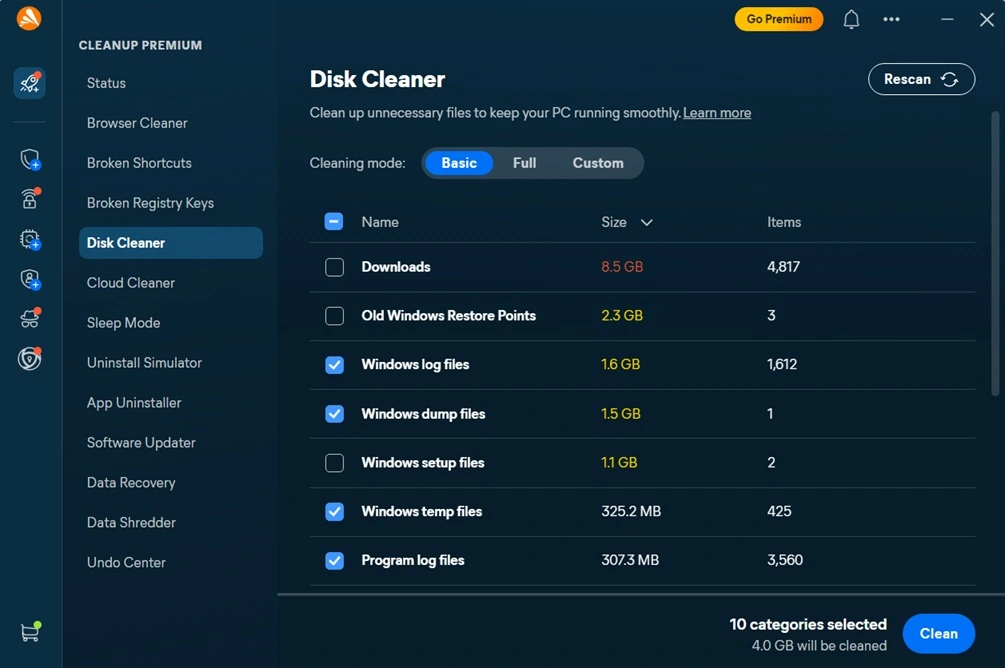1005x668 pixels.
Task: Open Data Shredder
Action: click(x=131, y=522)
